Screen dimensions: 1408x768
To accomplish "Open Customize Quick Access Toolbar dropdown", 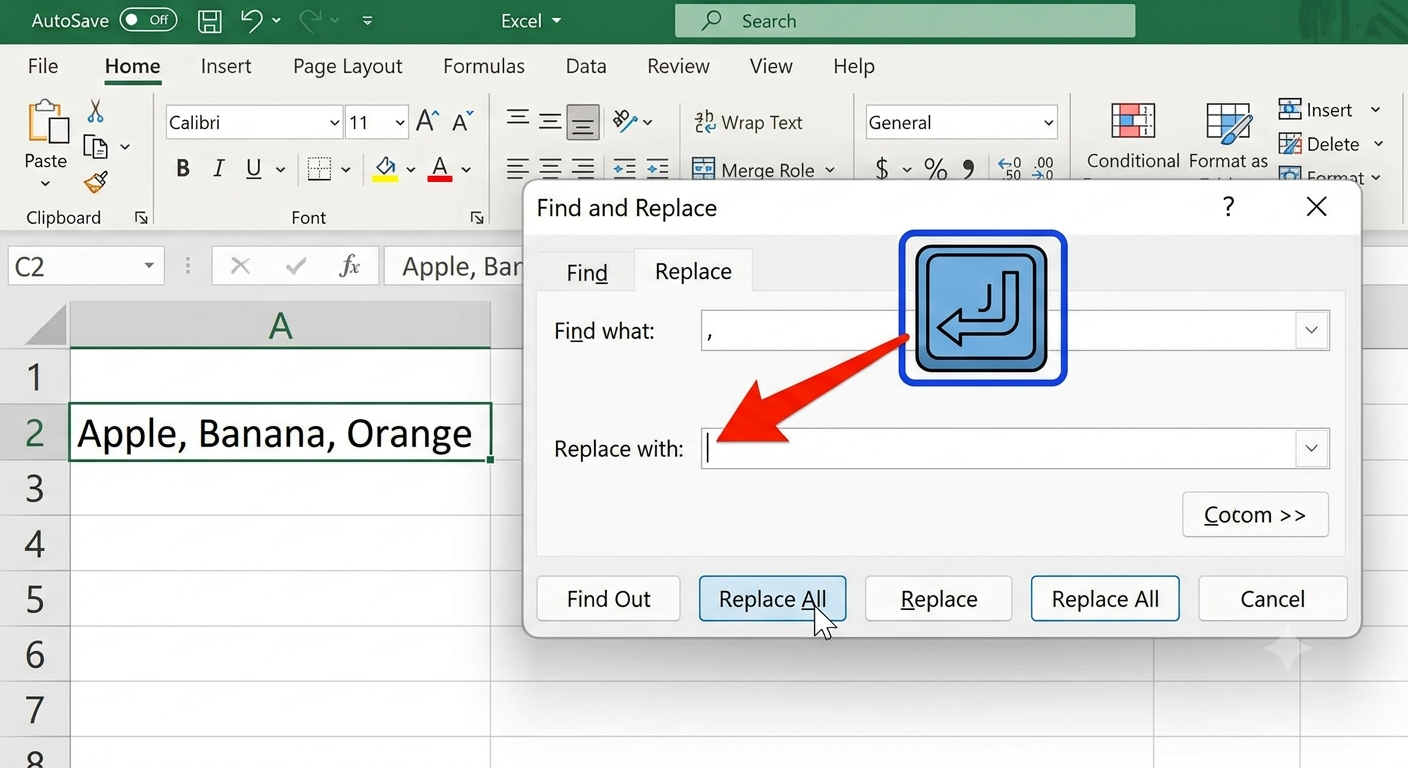I will [x=367, y=20].
